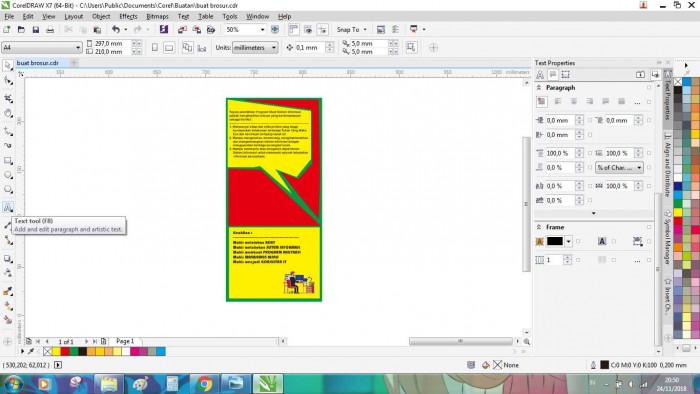Set paragraph alignment to Full Justify
Image resolution: width=700 pixels, height=394 pixels.
(605, 102)
